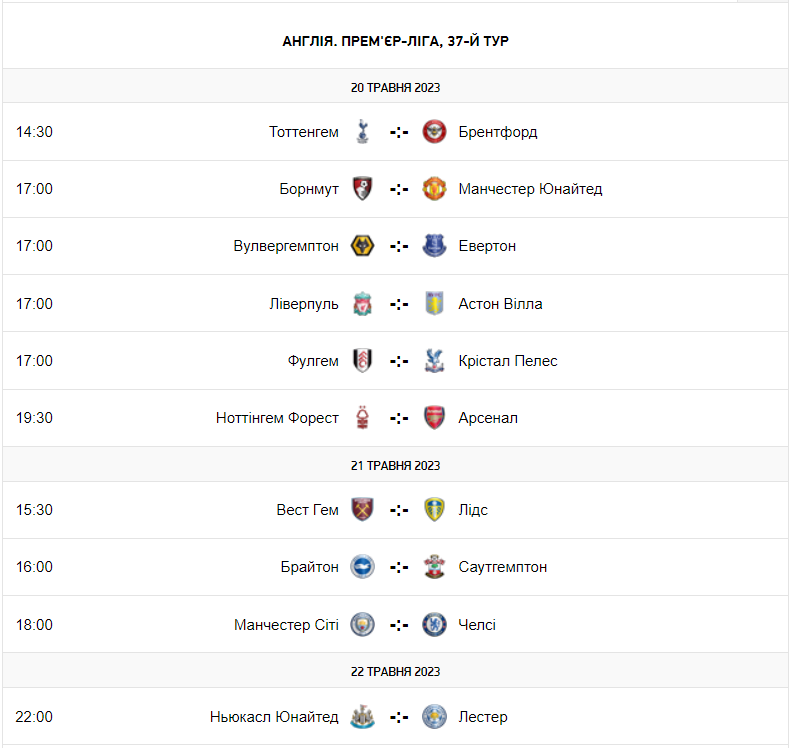Open the Ноттінгем Форест team link

click(x=277, y=418)
